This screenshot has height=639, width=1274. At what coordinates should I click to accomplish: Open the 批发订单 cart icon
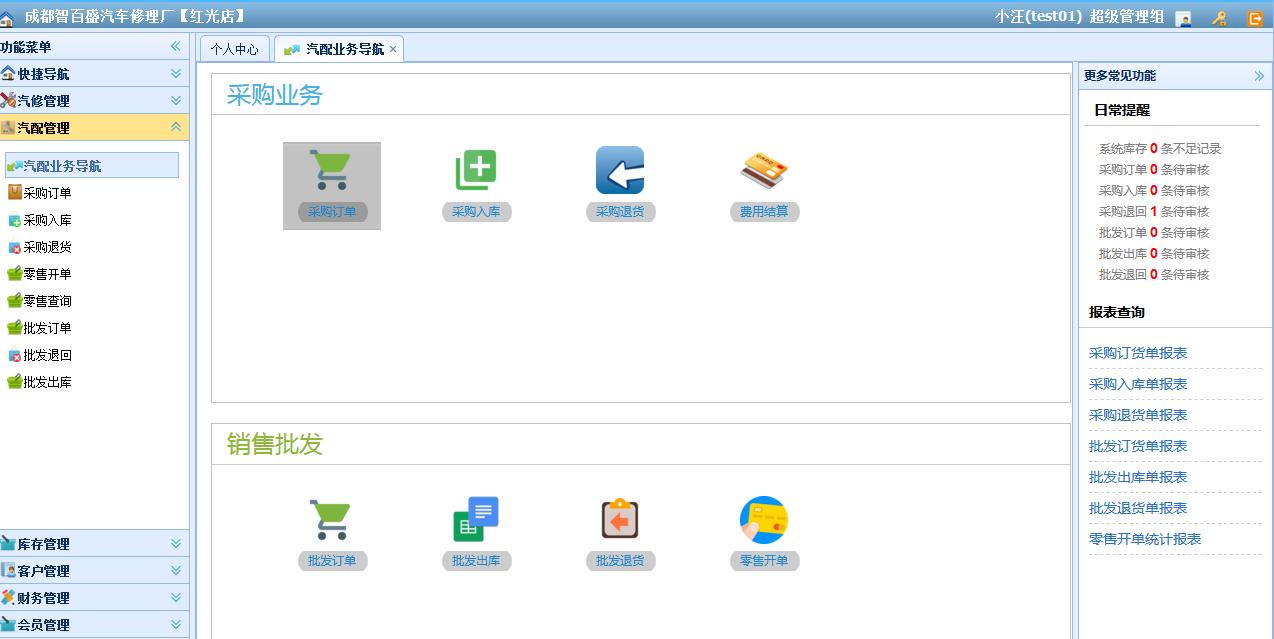(330, 520)
